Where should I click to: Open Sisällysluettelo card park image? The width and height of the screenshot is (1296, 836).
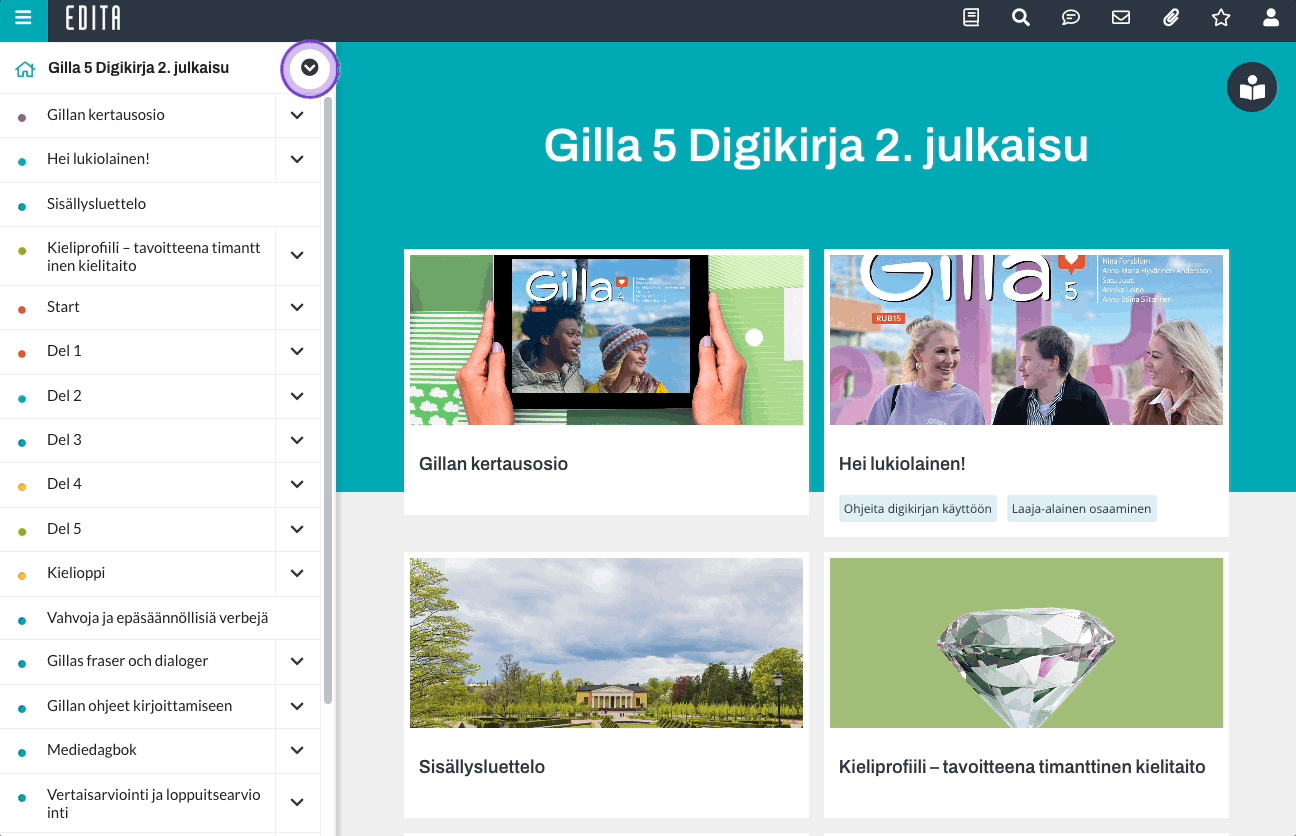[x=606, y=643]
